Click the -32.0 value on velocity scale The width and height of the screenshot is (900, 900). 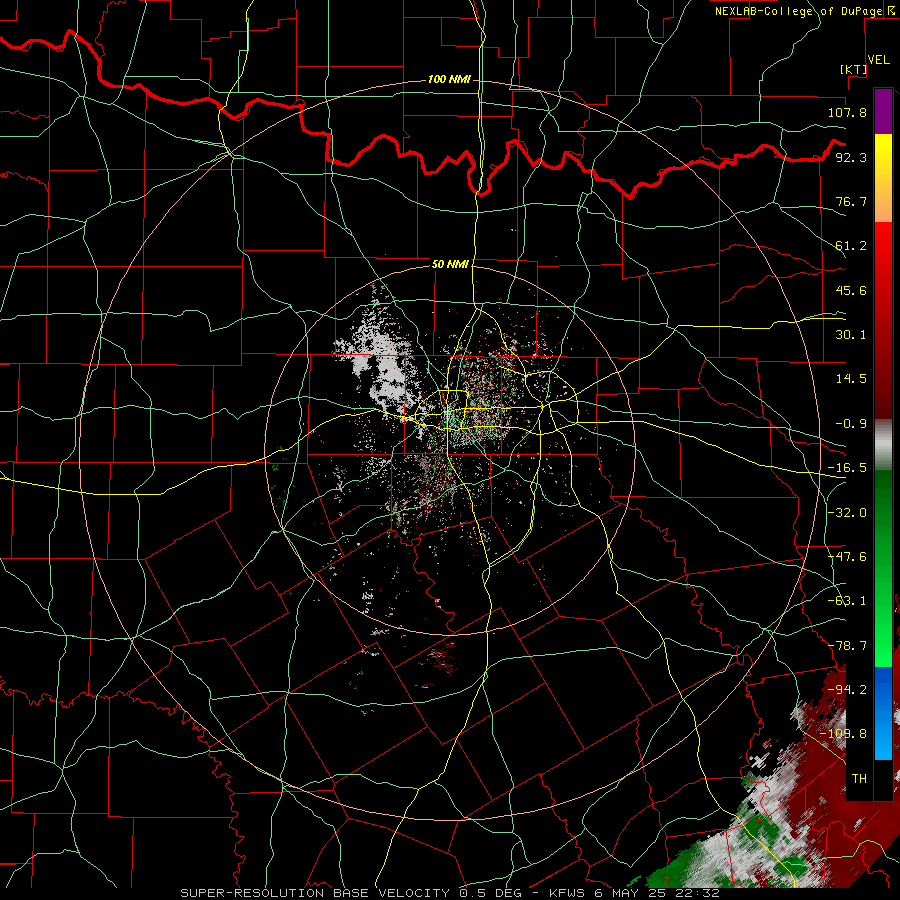847,513
